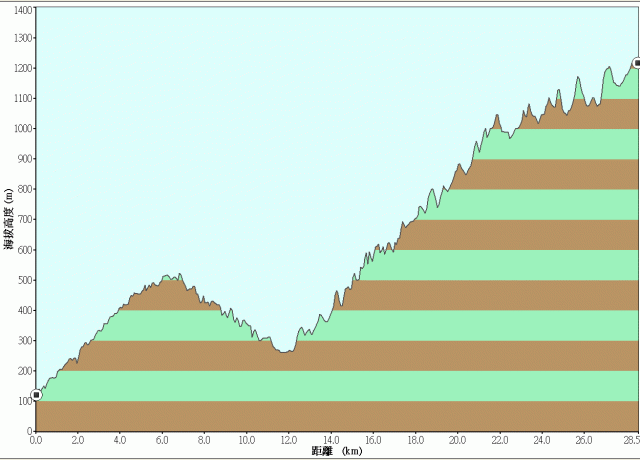640x460 pixels.
Task: Click the 22.0 distance axis label
Action: click(x=500, y=440)
